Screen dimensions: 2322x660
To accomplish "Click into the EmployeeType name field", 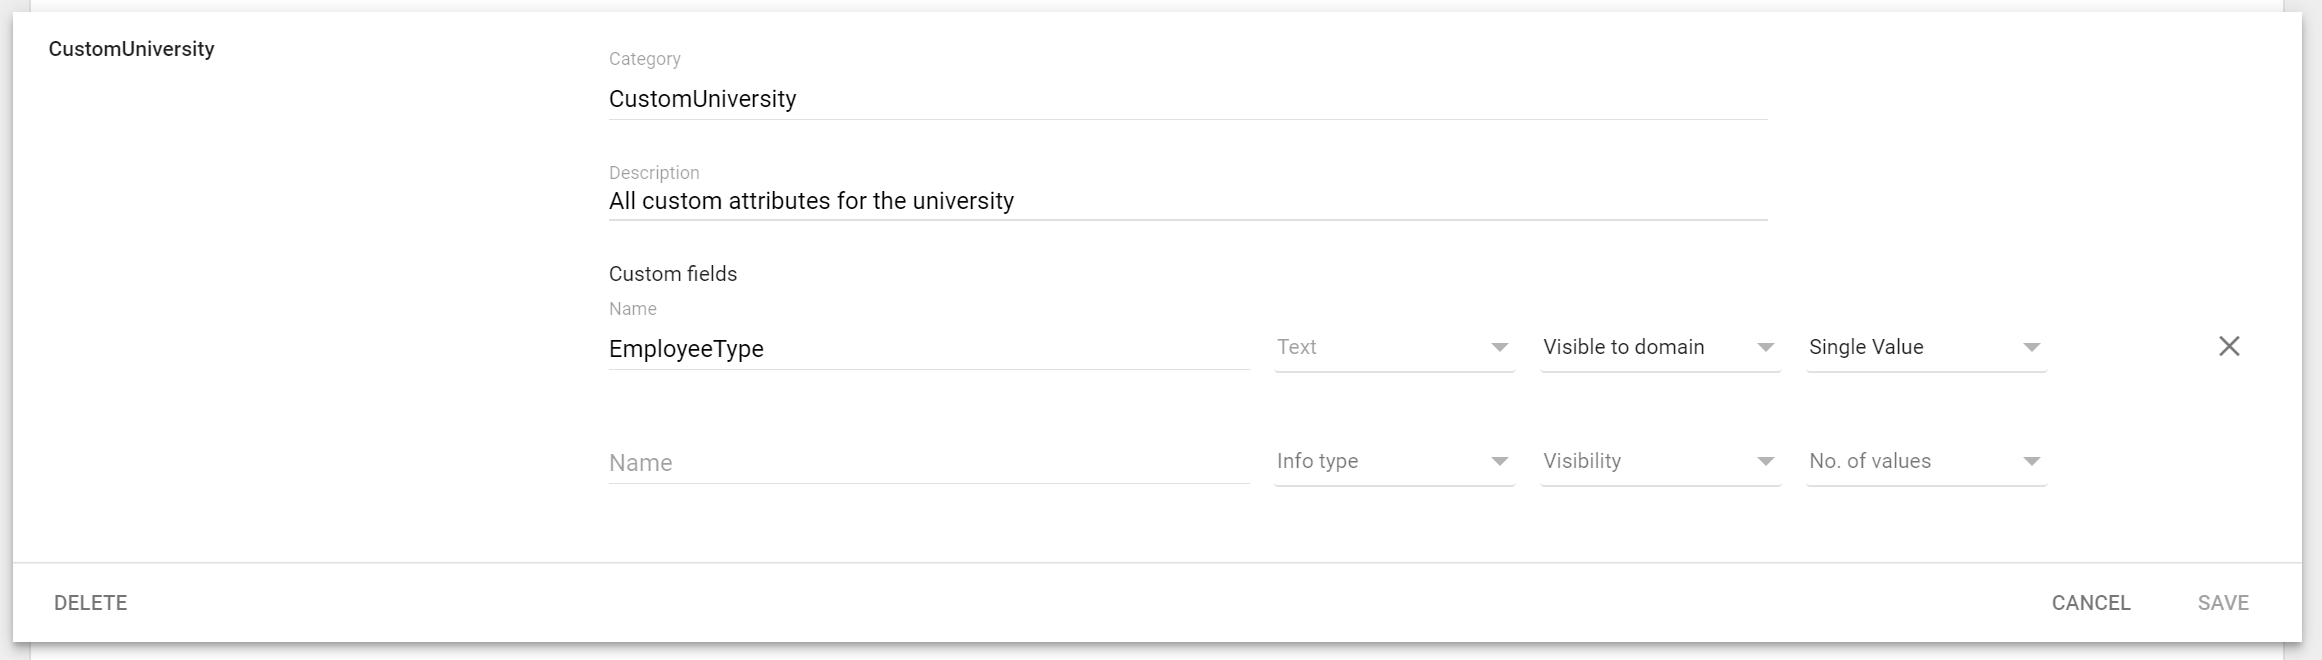I will click(928, 349).
